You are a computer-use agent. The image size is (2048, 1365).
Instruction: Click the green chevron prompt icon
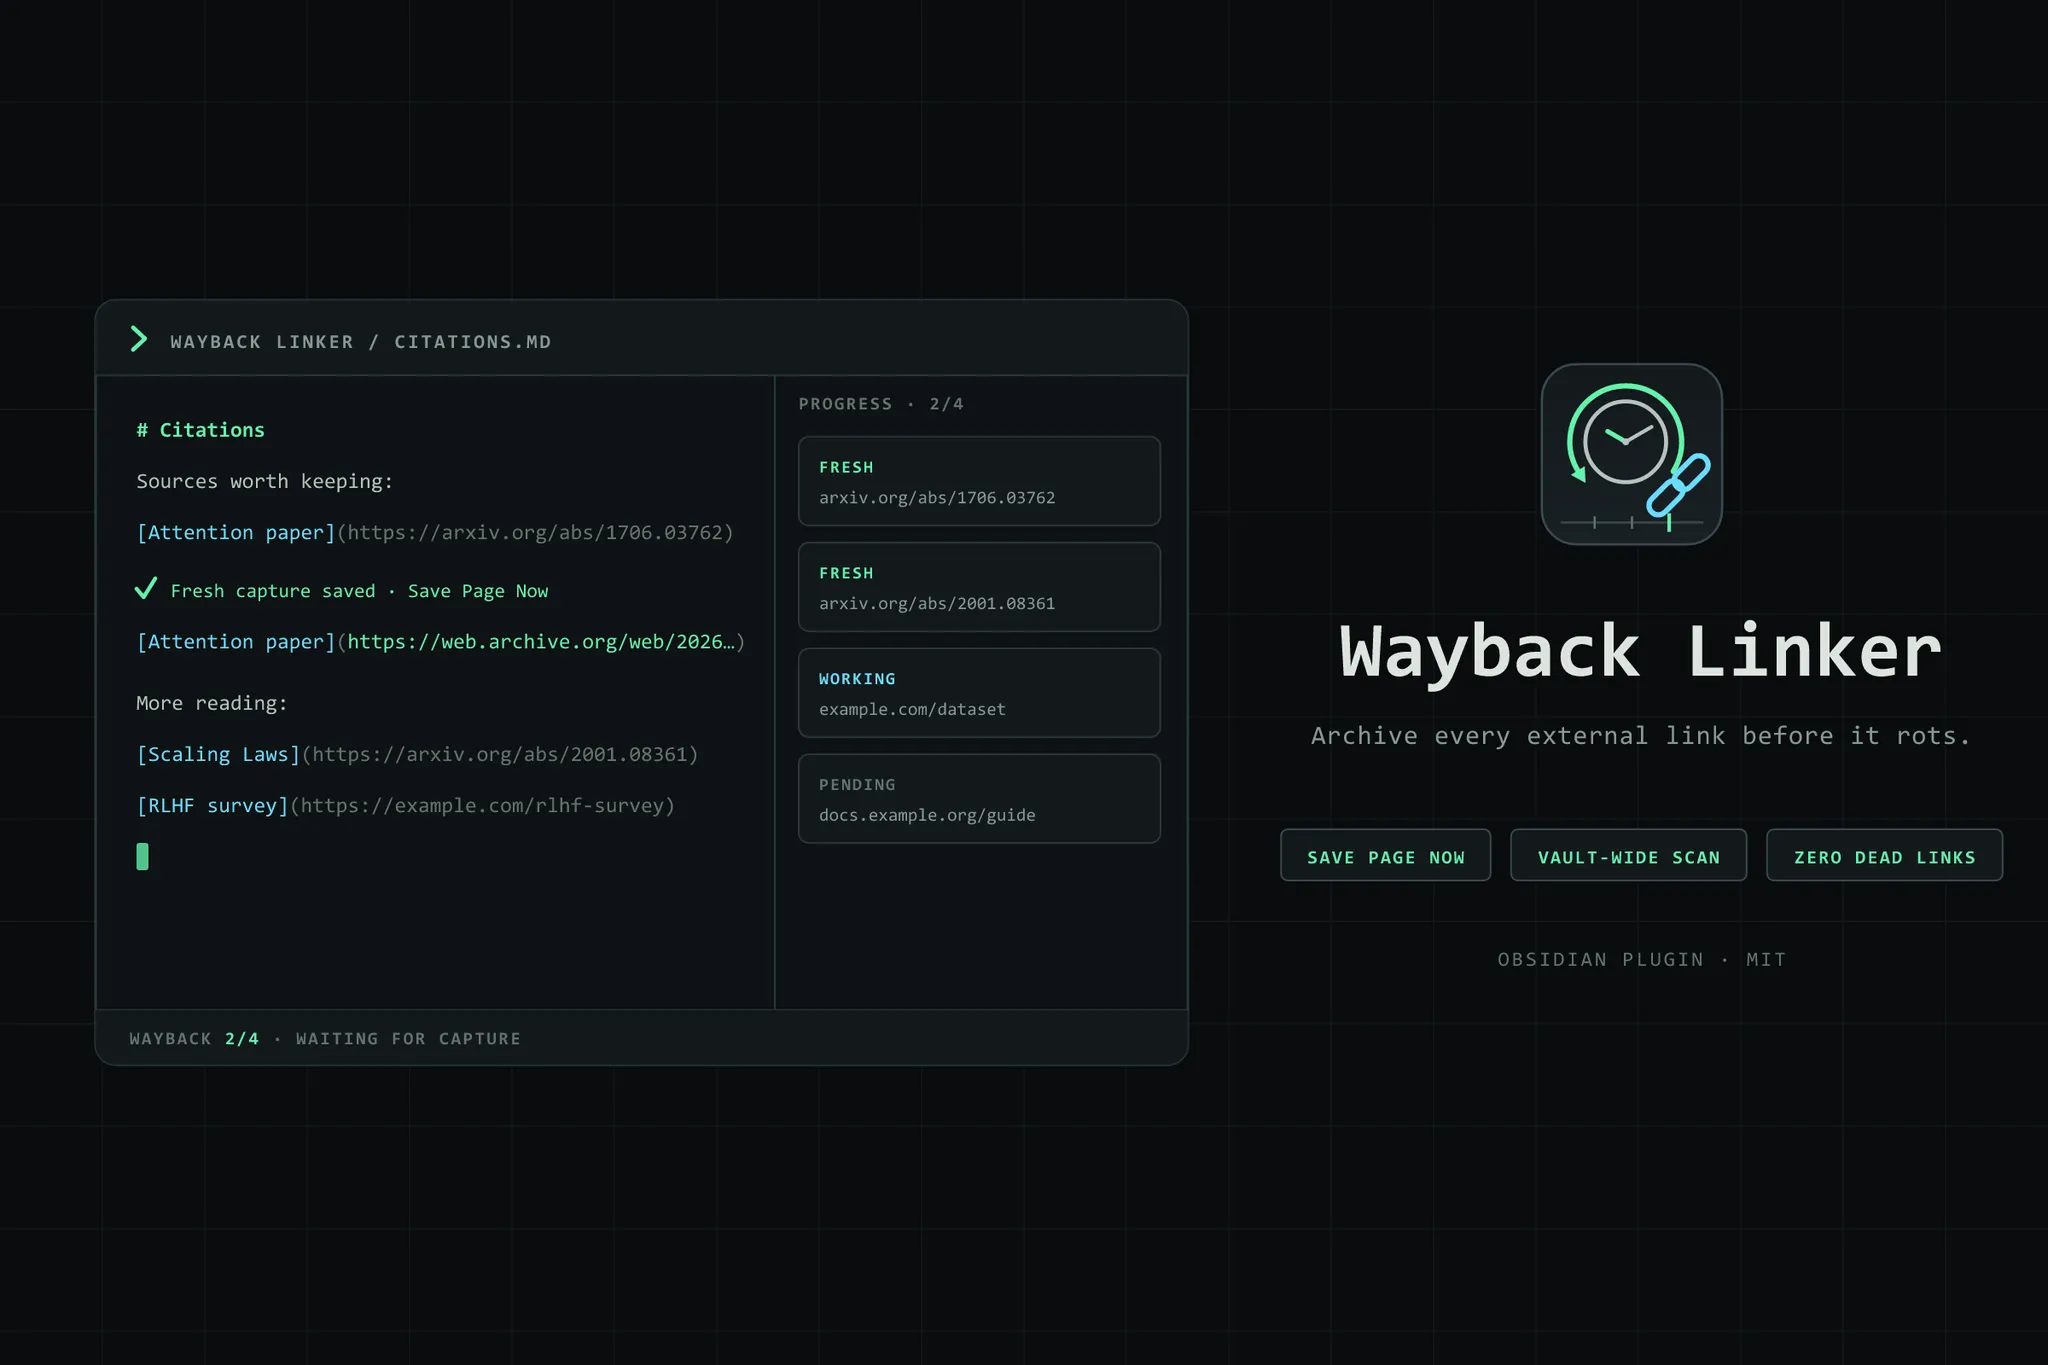pos(139,340)
